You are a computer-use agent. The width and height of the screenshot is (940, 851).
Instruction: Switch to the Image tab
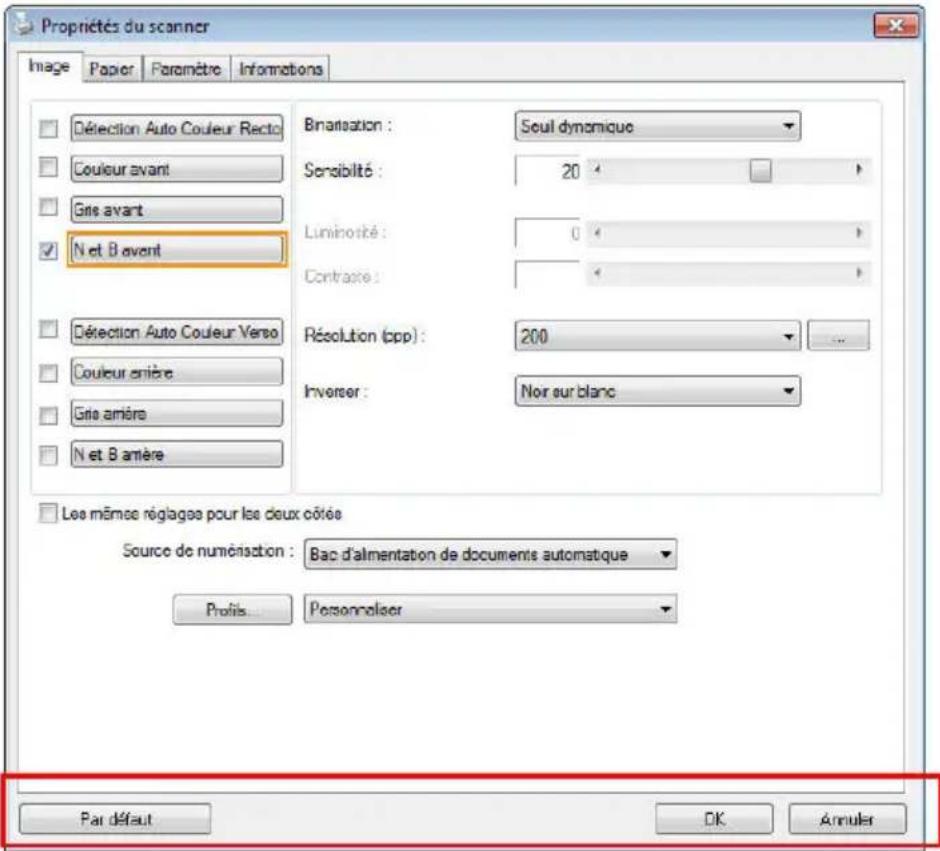[x=49, y=67]
